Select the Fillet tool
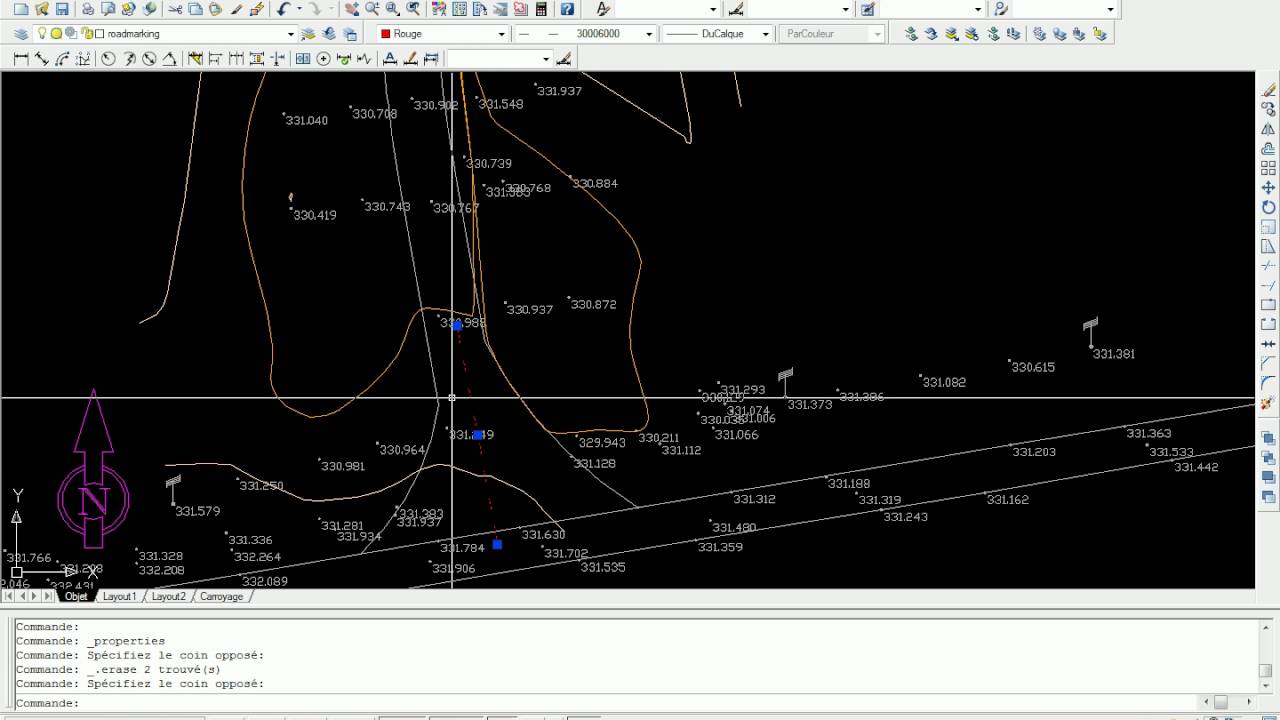Viewport: 1280px width, 720px height. [x=1269, y=383]
